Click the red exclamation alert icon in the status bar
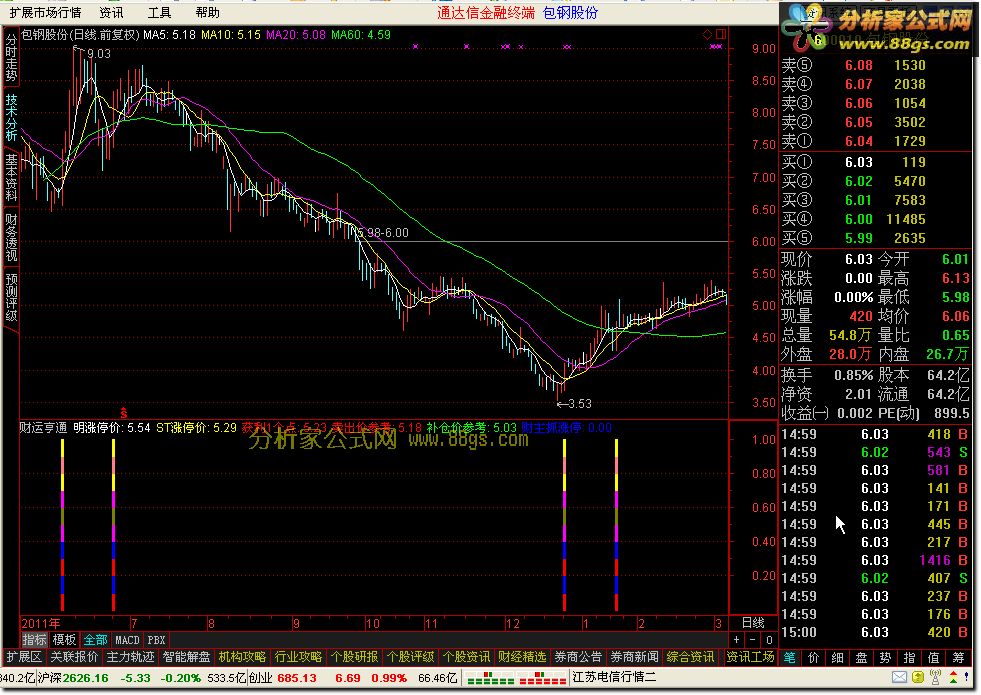Screen dimensions: 981x695 coord(967,677)
